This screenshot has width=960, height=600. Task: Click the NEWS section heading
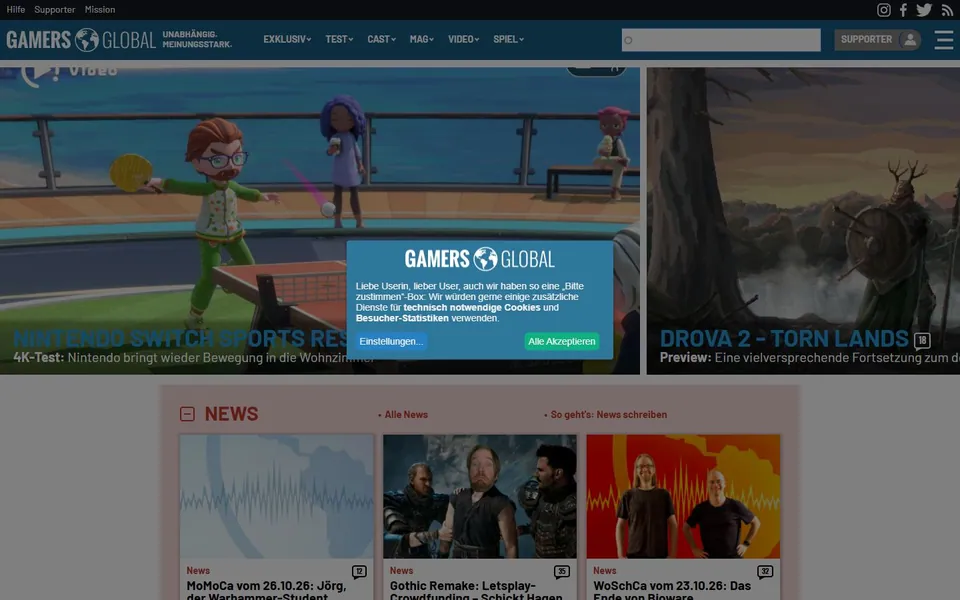[x=231, y=414]
